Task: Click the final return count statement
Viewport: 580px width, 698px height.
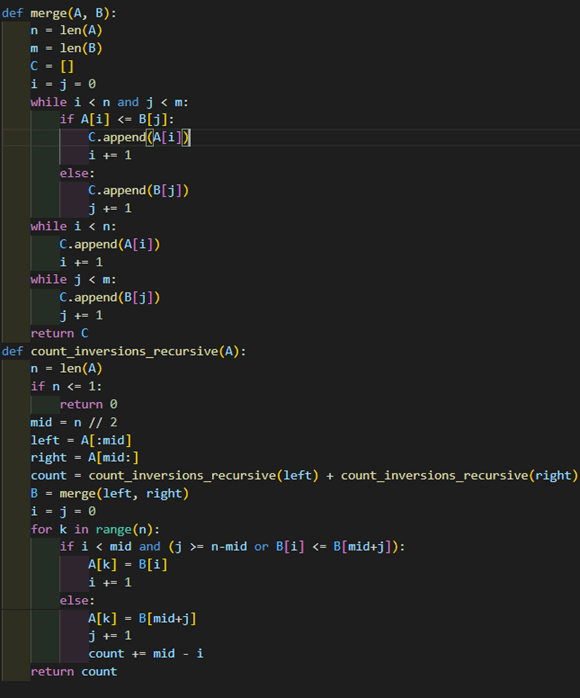Action: coord(74,672)
